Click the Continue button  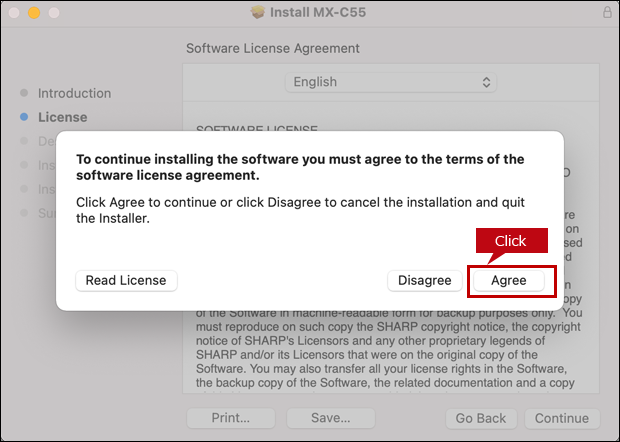561,418
